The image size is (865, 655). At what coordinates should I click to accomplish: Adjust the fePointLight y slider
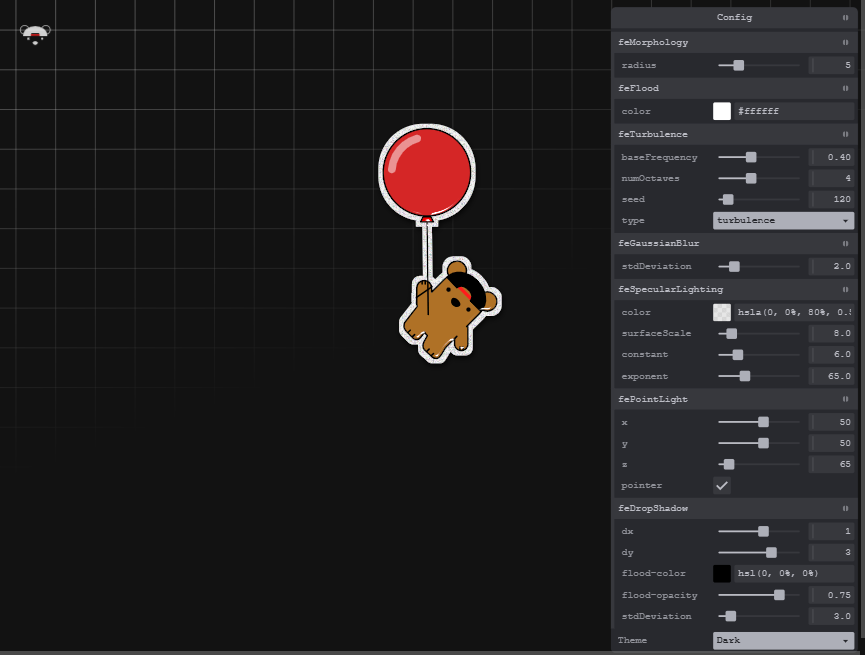point(759,443)
